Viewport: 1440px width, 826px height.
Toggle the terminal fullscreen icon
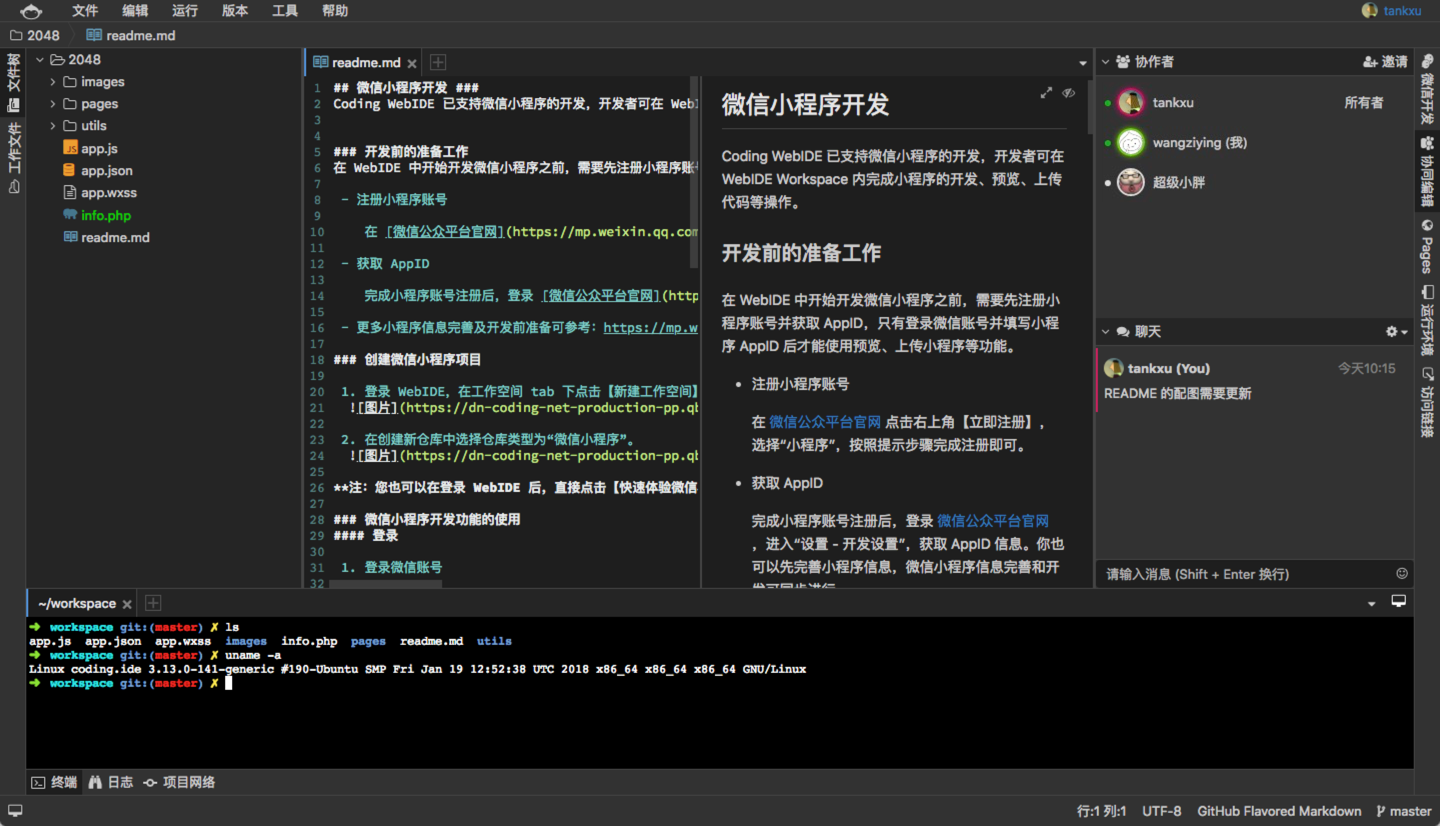tap(1398, 600)
